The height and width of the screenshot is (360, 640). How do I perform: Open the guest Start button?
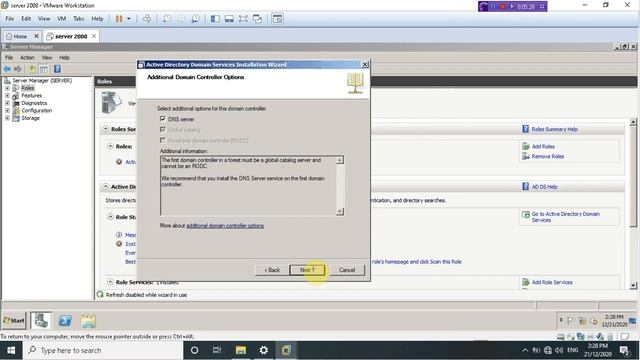tap(14, 321)
